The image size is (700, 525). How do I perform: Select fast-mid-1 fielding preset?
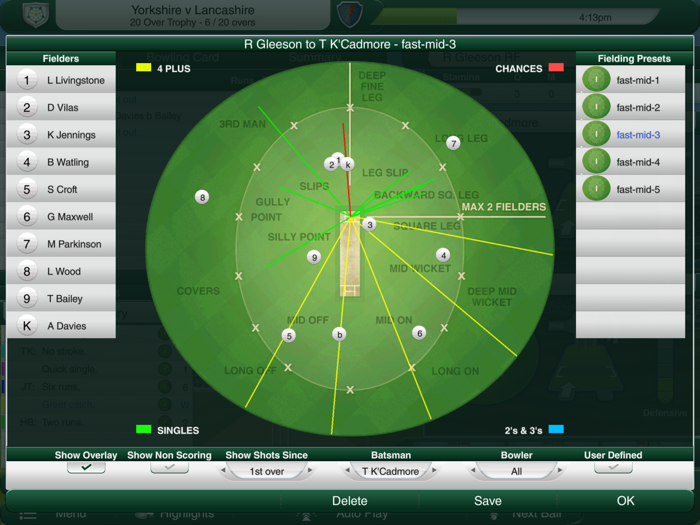pos(630,79)
